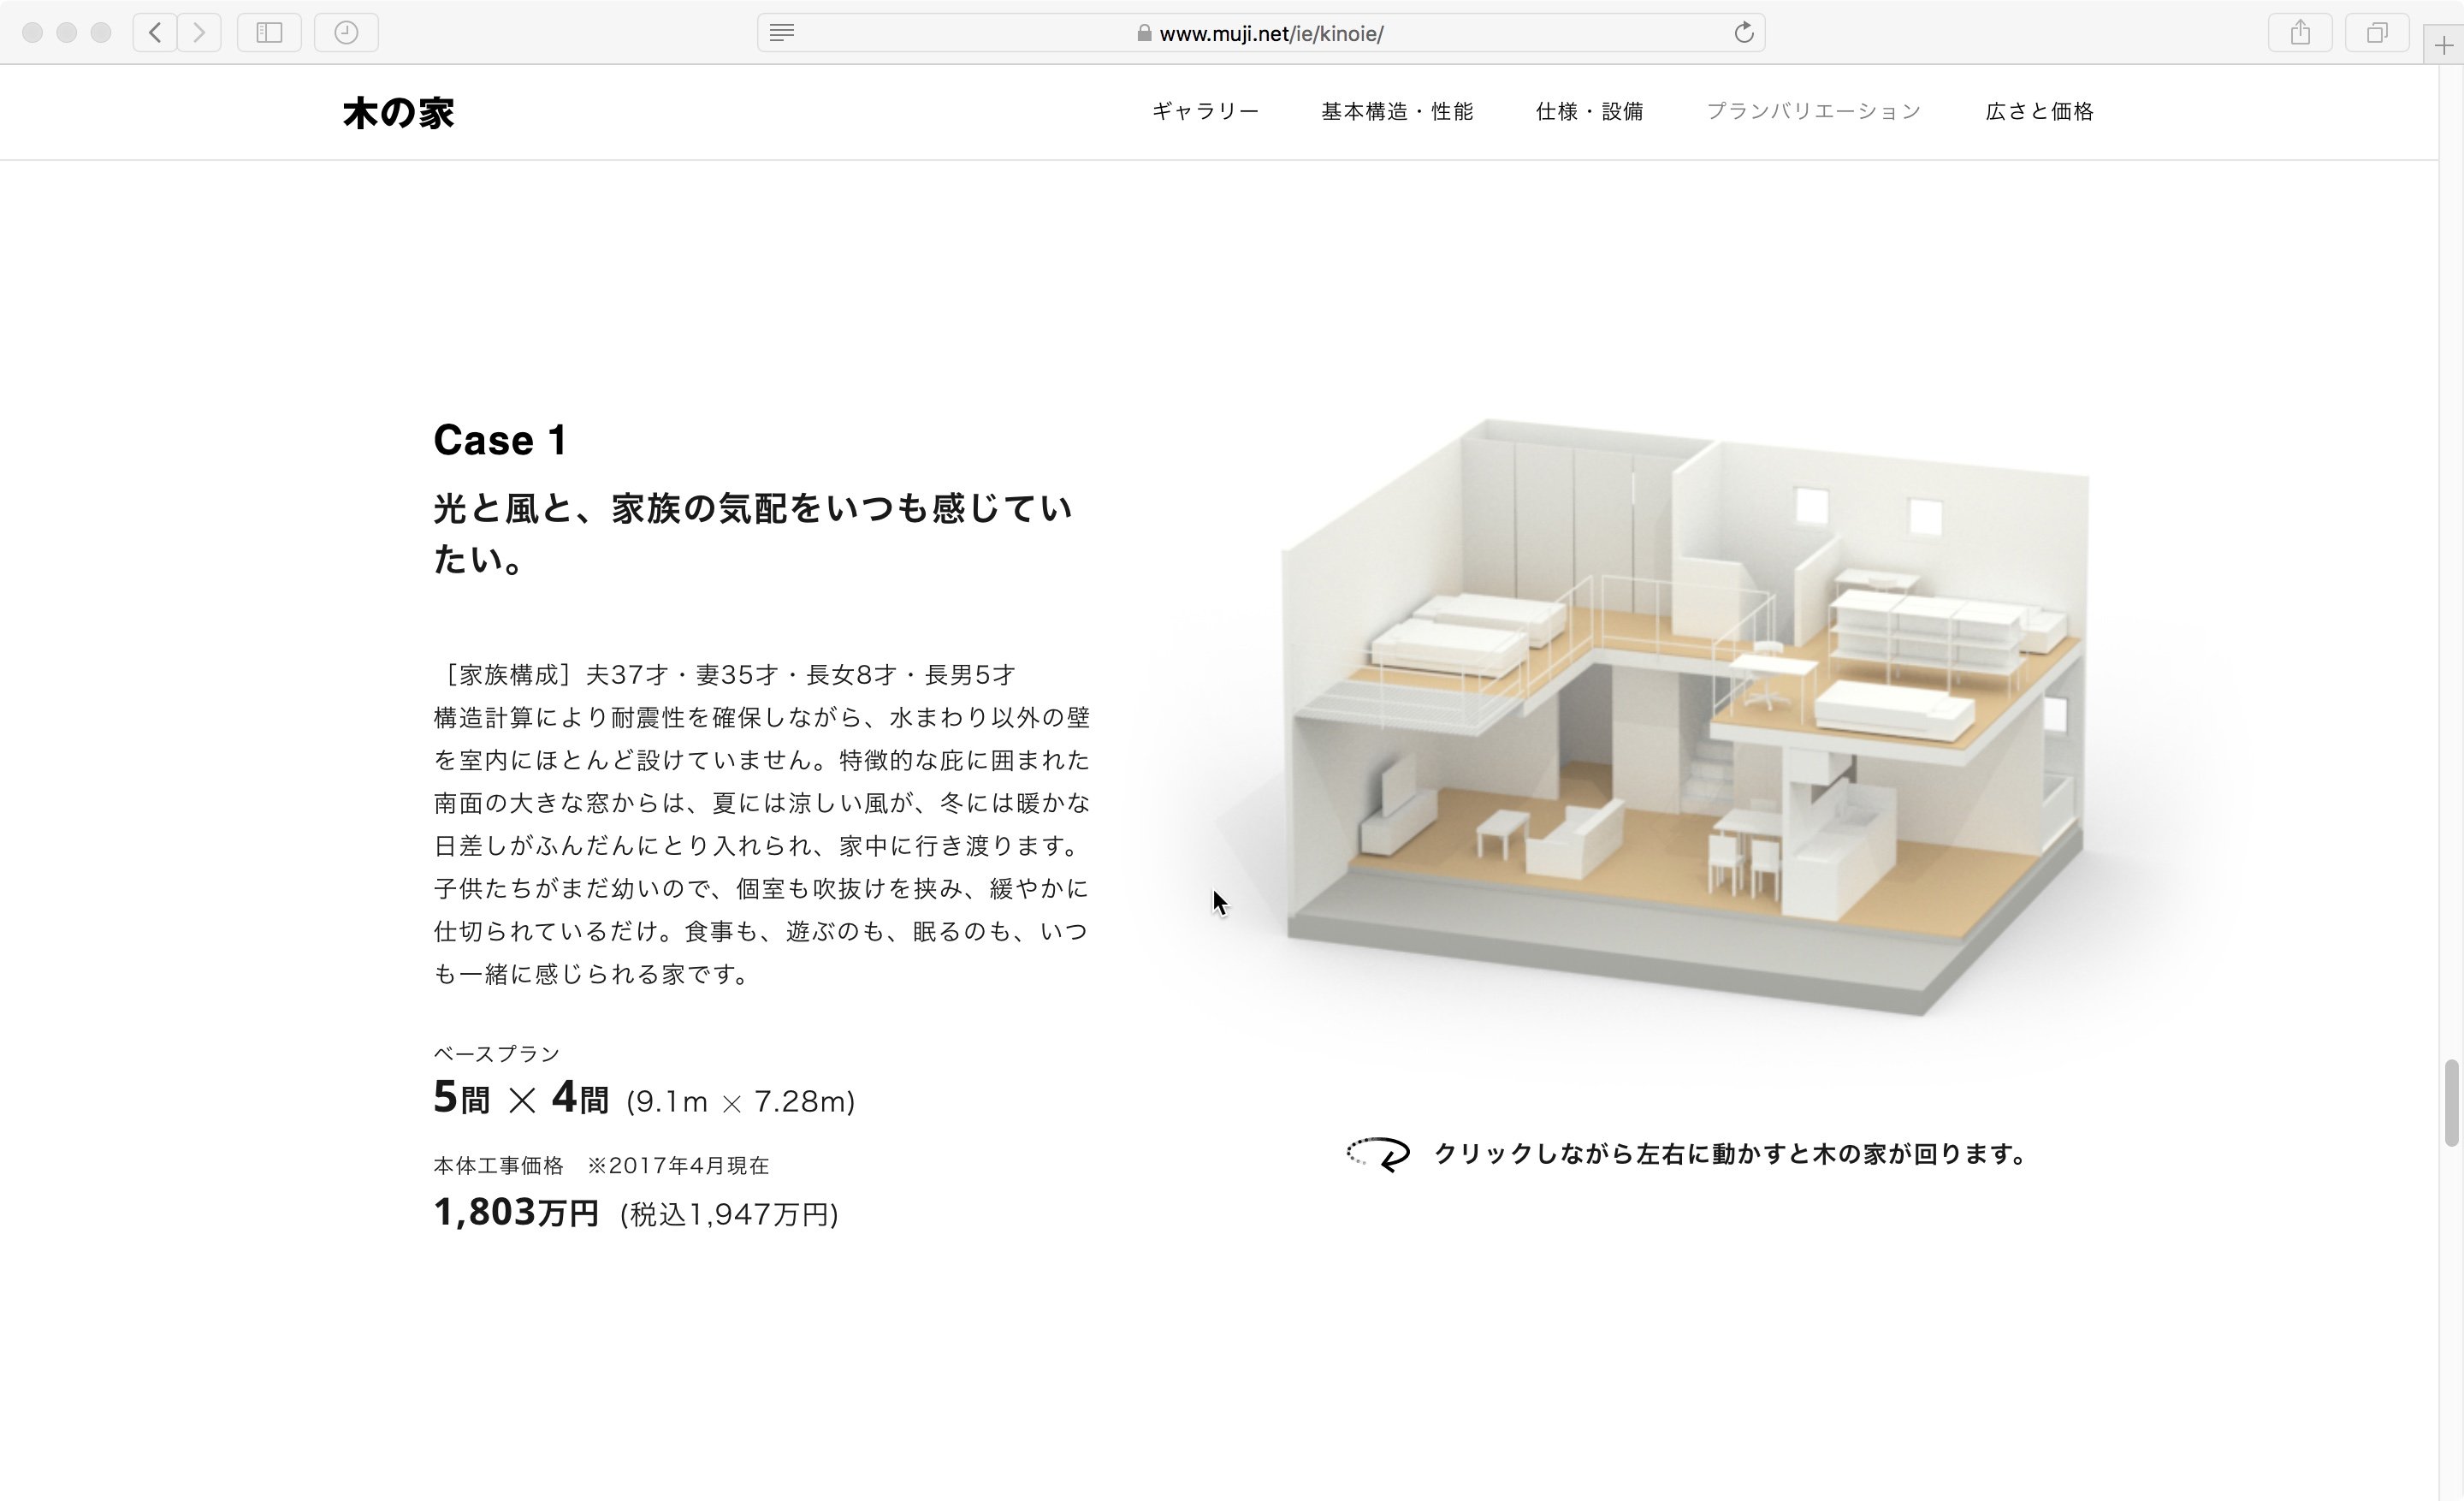Open the 基本構造・性能 section
Screen dimensions: 2464x1501
coord(1397,111)
